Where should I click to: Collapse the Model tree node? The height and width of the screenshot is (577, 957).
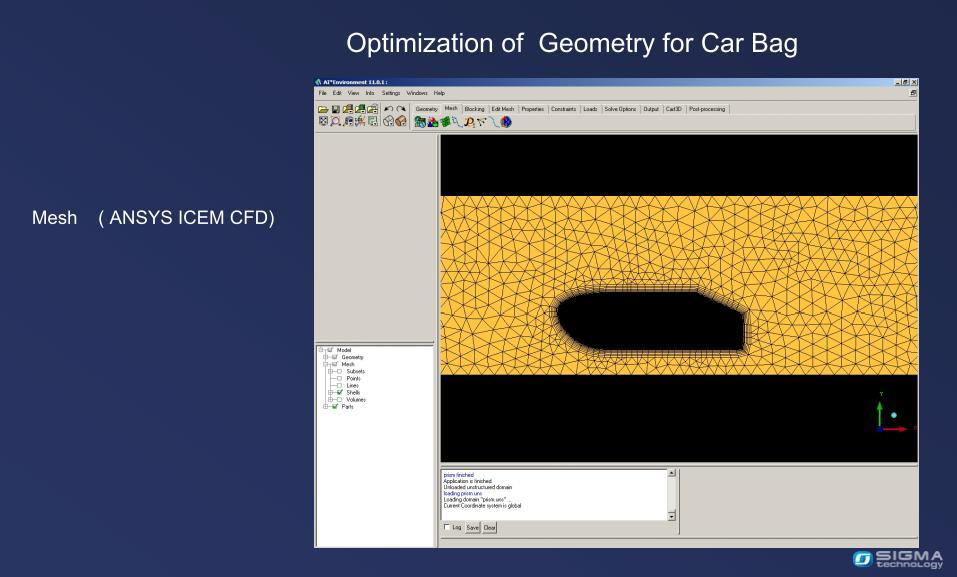(321, 350)
